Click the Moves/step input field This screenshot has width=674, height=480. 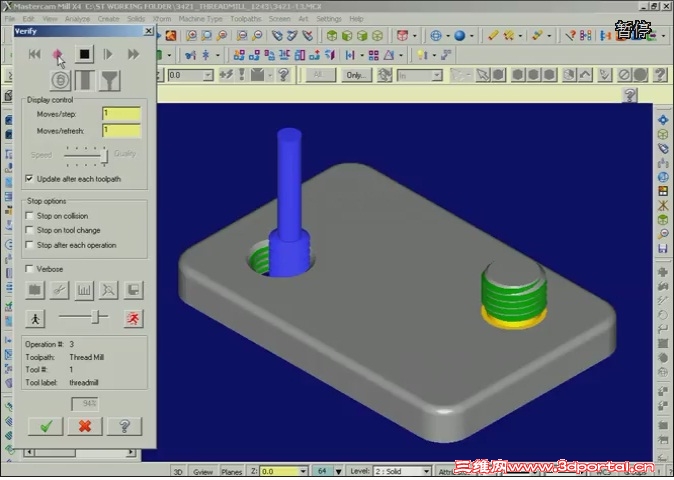[x=122, y=113]
